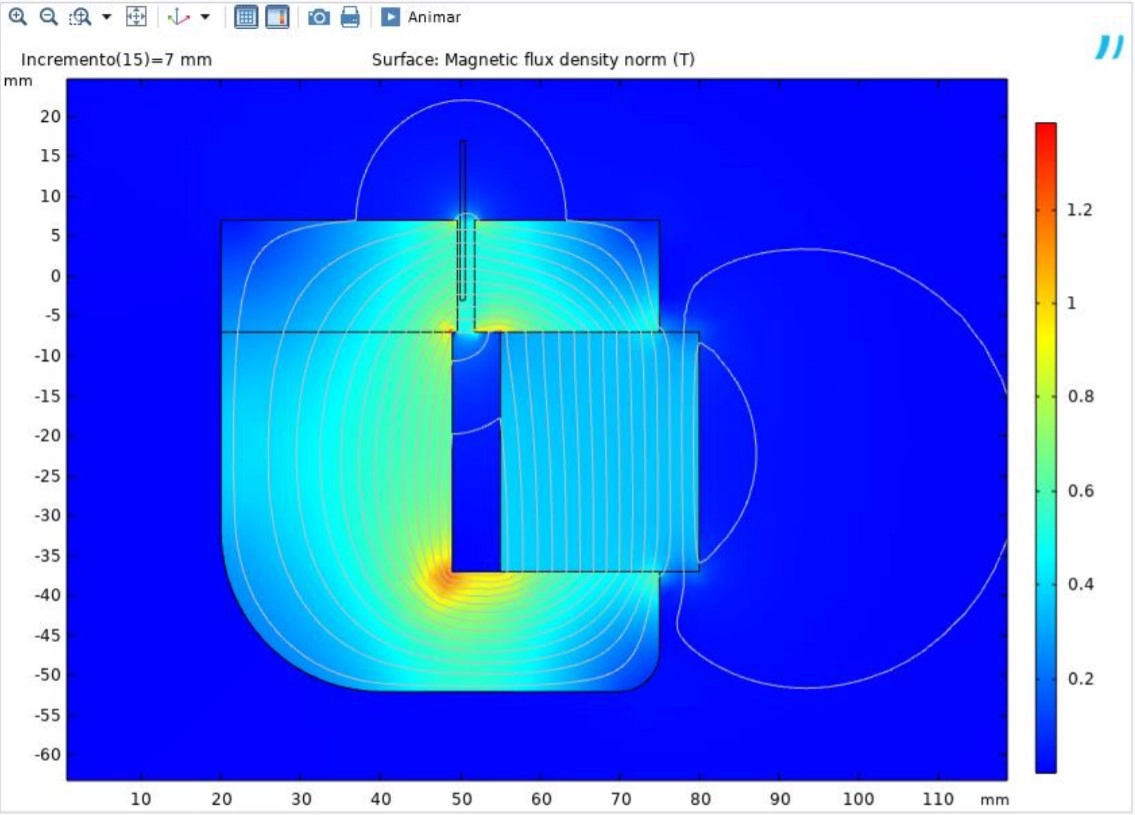Click the COMSOL logo in the top-right corner
This screenshot has width=1135, height=815.
click(1108, 47)
